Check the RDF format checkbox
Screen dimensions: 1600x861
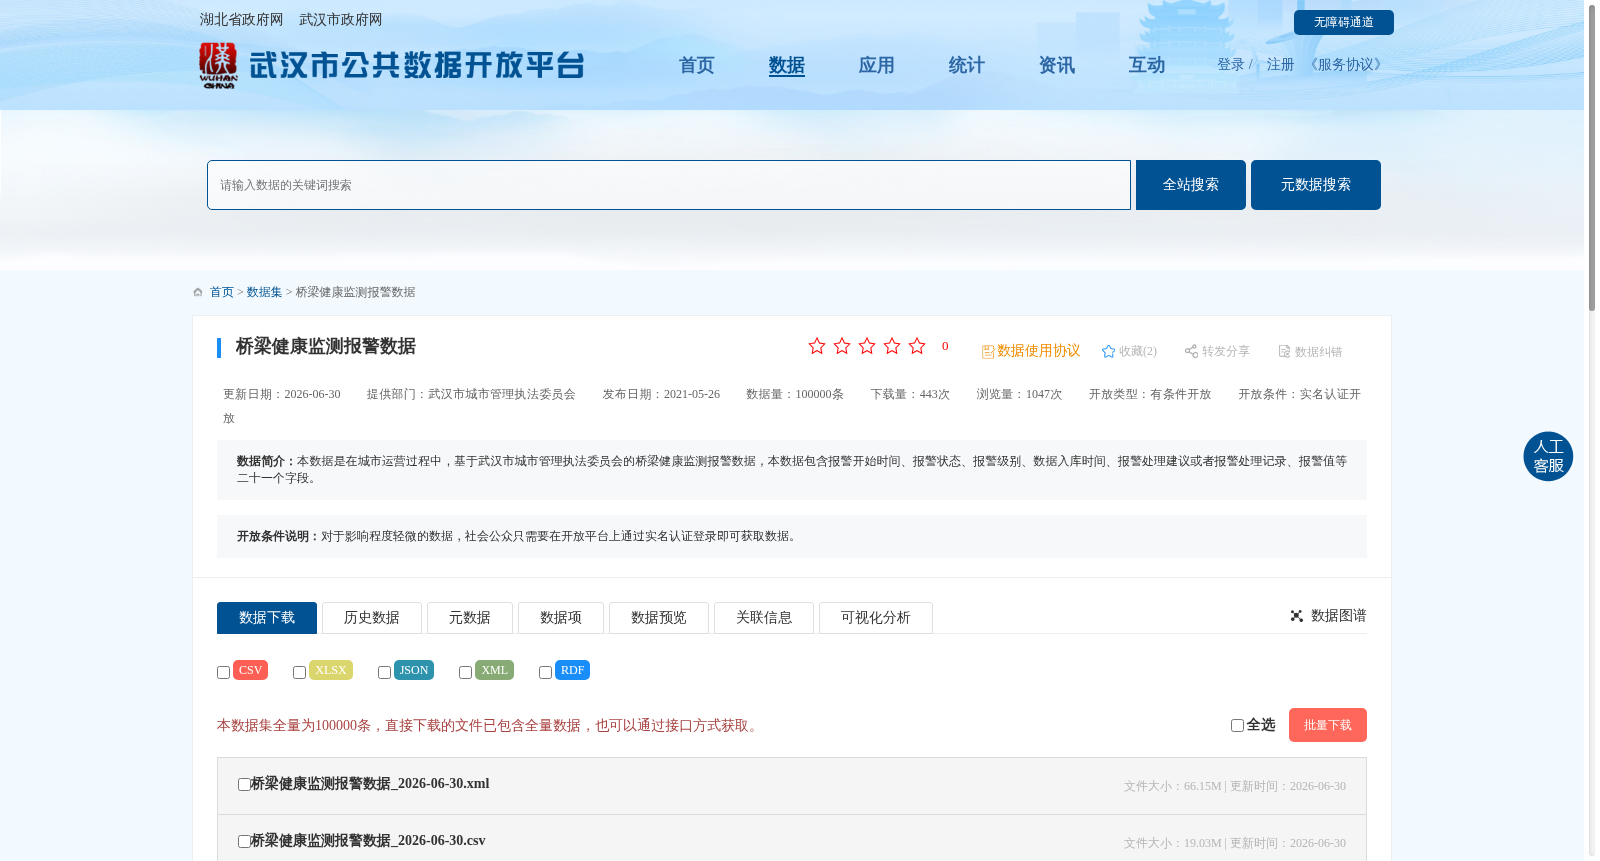click(x=545, y=673)
